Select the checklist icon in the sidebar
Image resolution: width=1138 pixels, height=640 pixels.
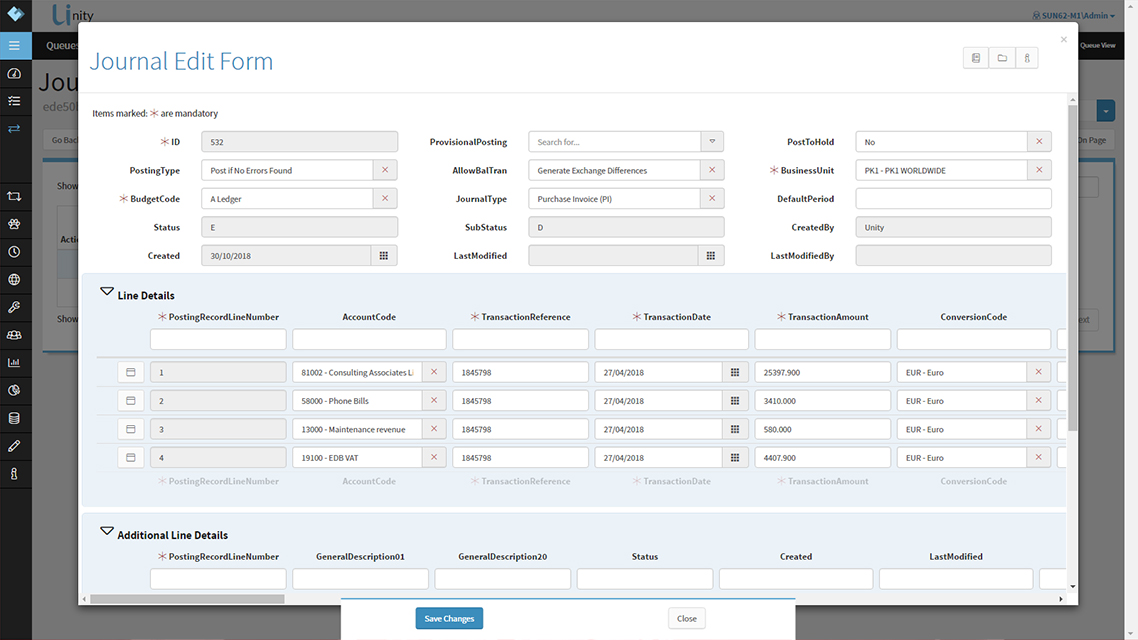click(x=14, y=101)
